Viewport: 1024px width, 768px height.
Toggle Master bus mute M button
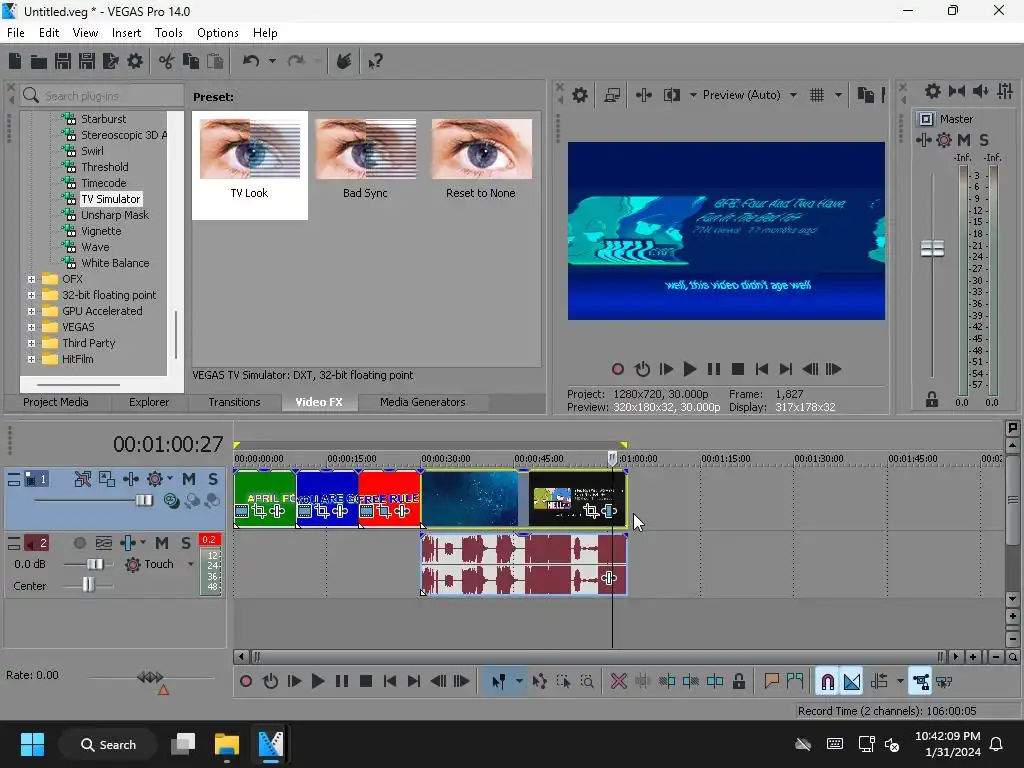click(x=964, y=140)
